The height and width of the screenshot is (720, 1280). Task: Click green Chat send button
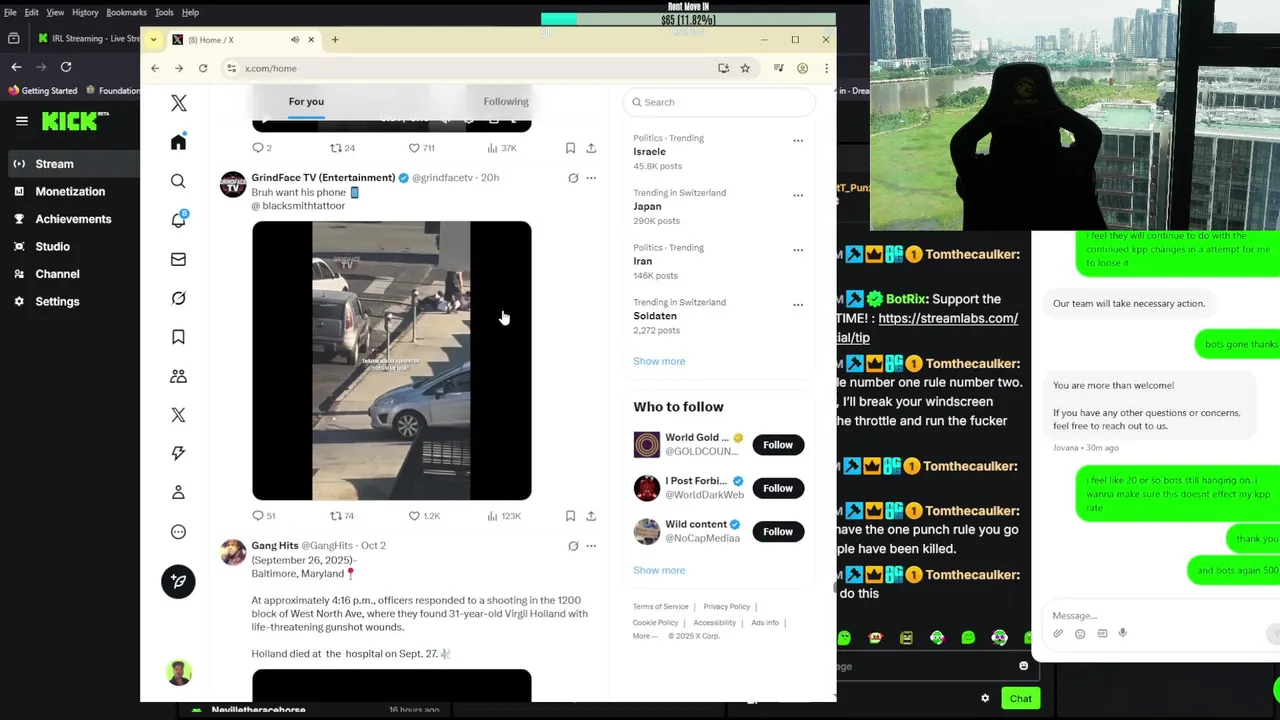tap(1020, 698)
